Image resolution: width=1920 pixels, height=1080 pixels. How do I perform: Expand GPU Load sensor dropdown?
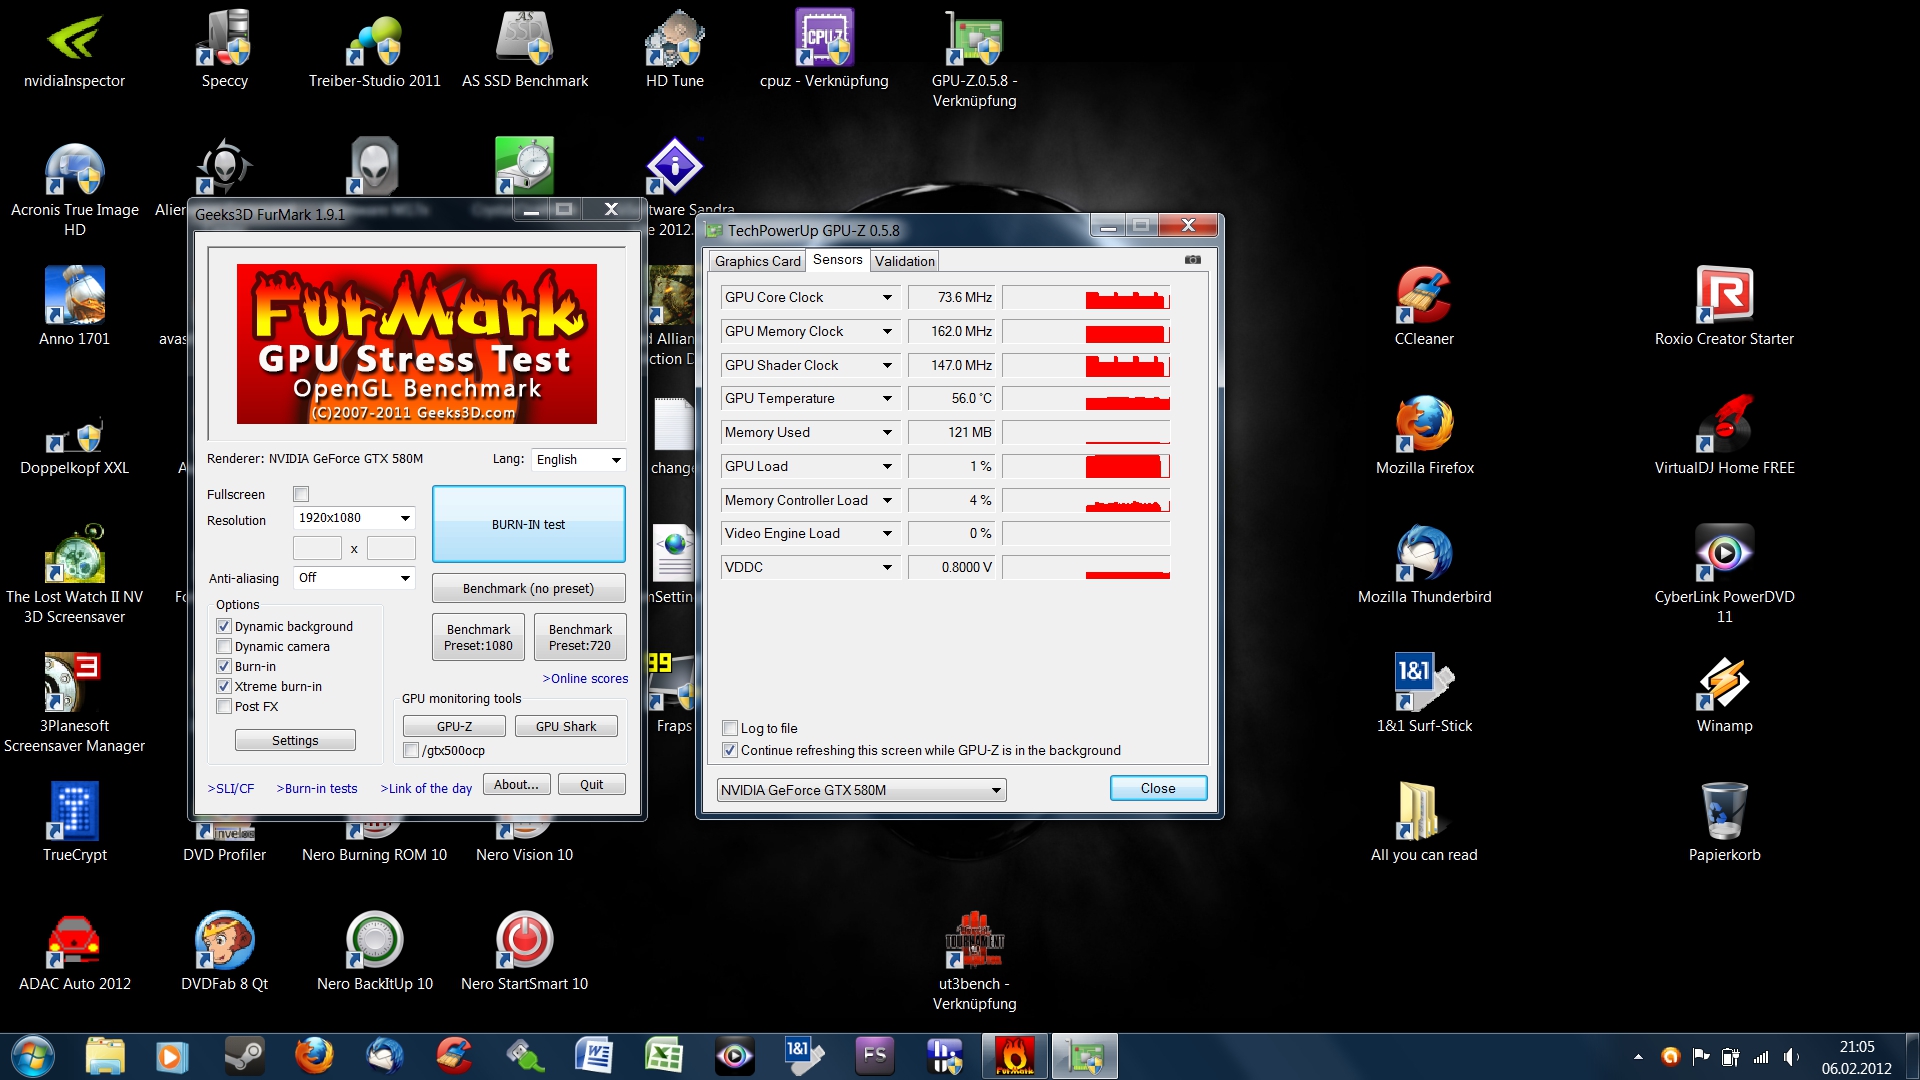tap(886, 466)
